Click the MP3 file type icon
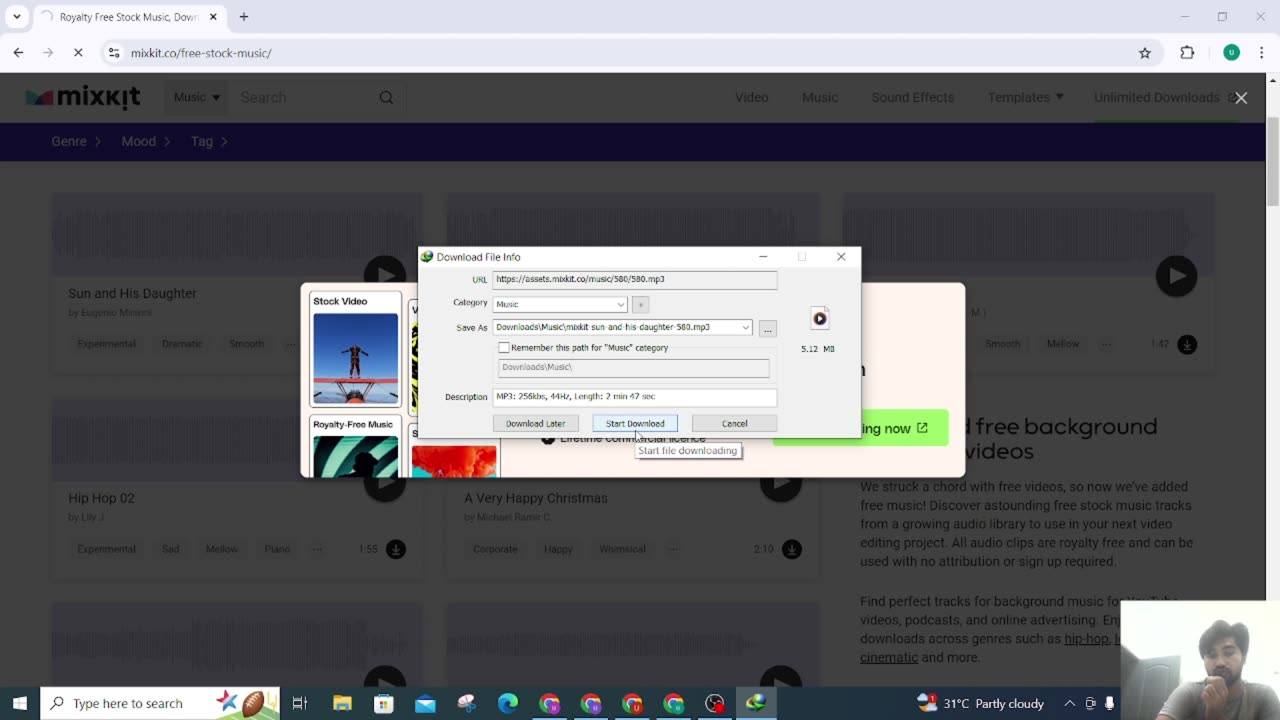This screenshot has width=1280, height=720. (819, 318)
